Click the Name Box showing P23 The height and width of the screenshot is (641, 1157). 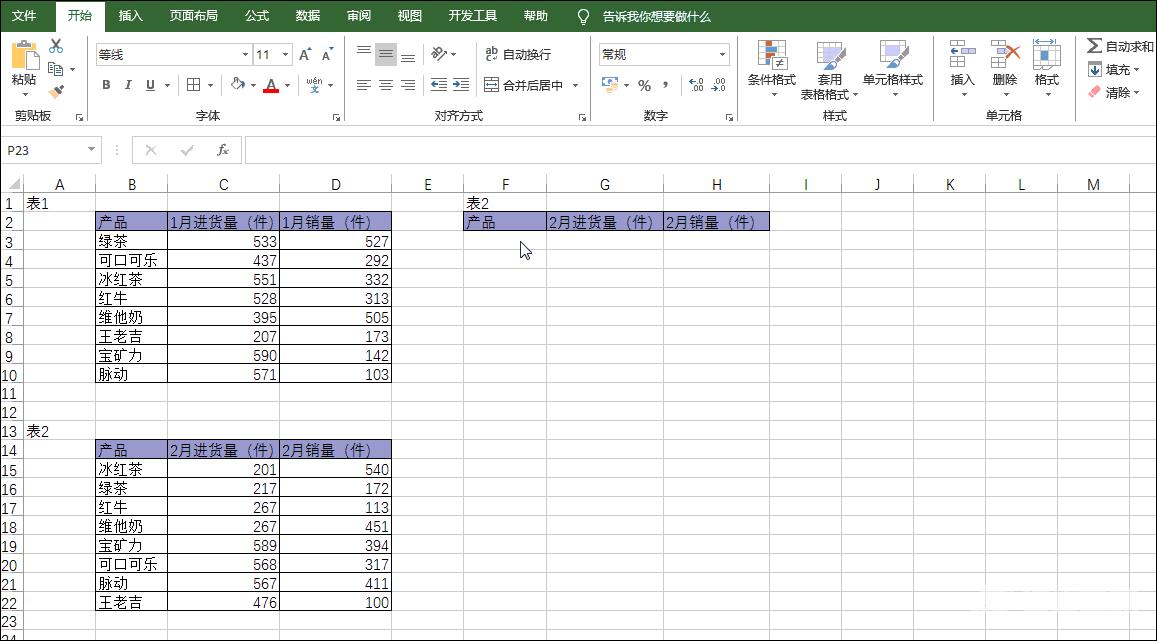pyautogui.click(x=45, y=149)
